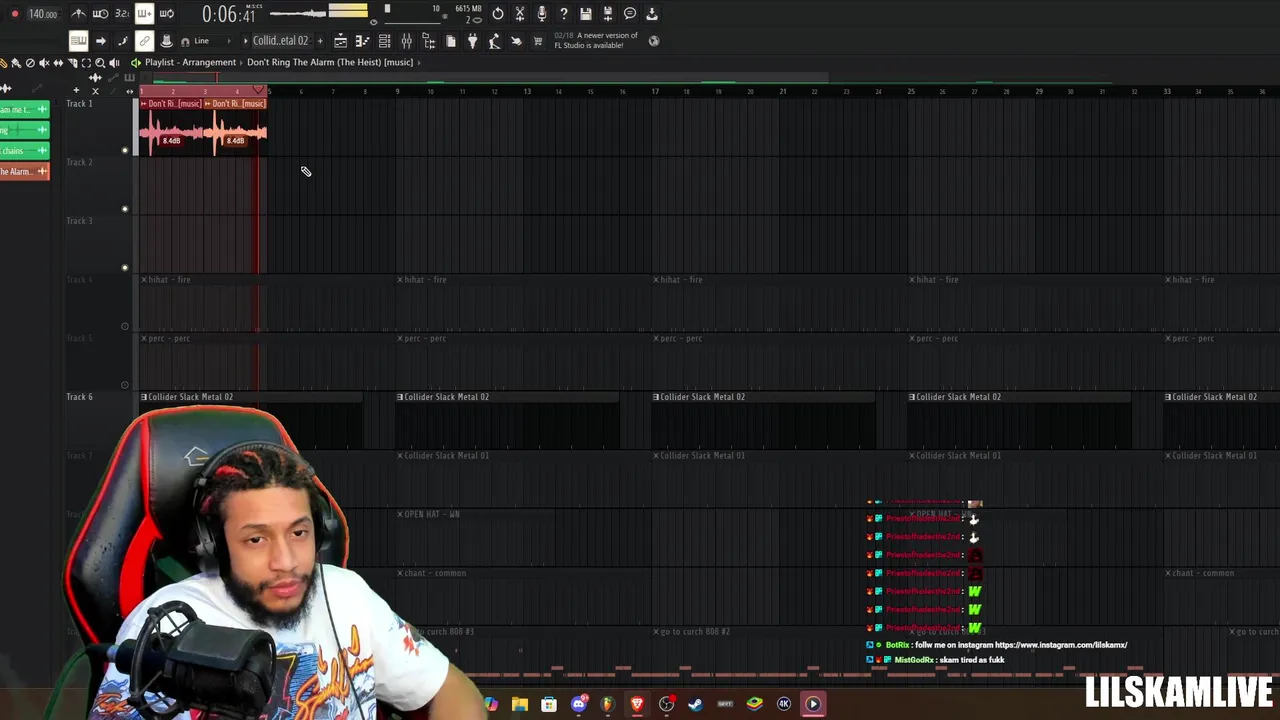Click the plus to add new pattern
The image size is (1280, 720).
(320, 41)
